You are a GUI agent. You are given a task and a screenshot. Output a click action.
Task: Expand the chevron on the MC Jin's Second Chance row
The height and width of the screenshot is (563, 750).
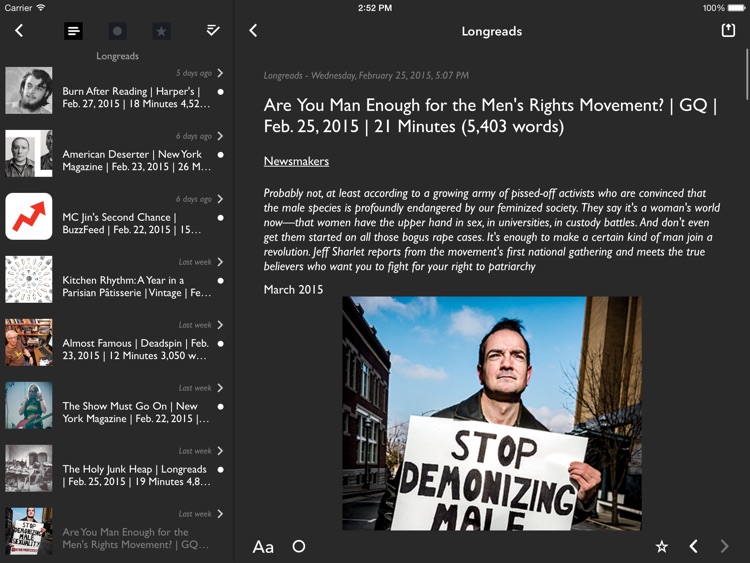(220, 199)
